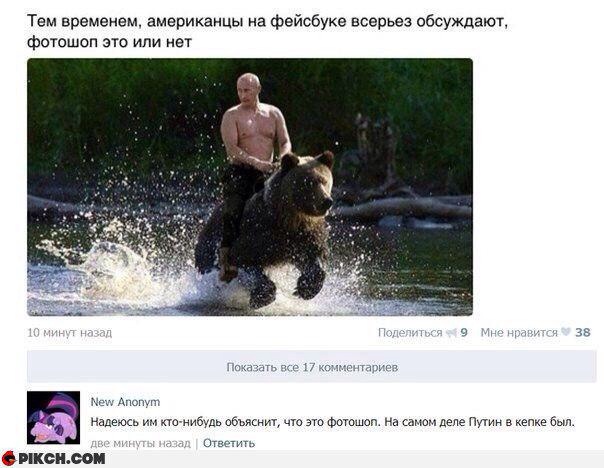
Task: Click the Поделиться link
Action: [x=410, y=332]
